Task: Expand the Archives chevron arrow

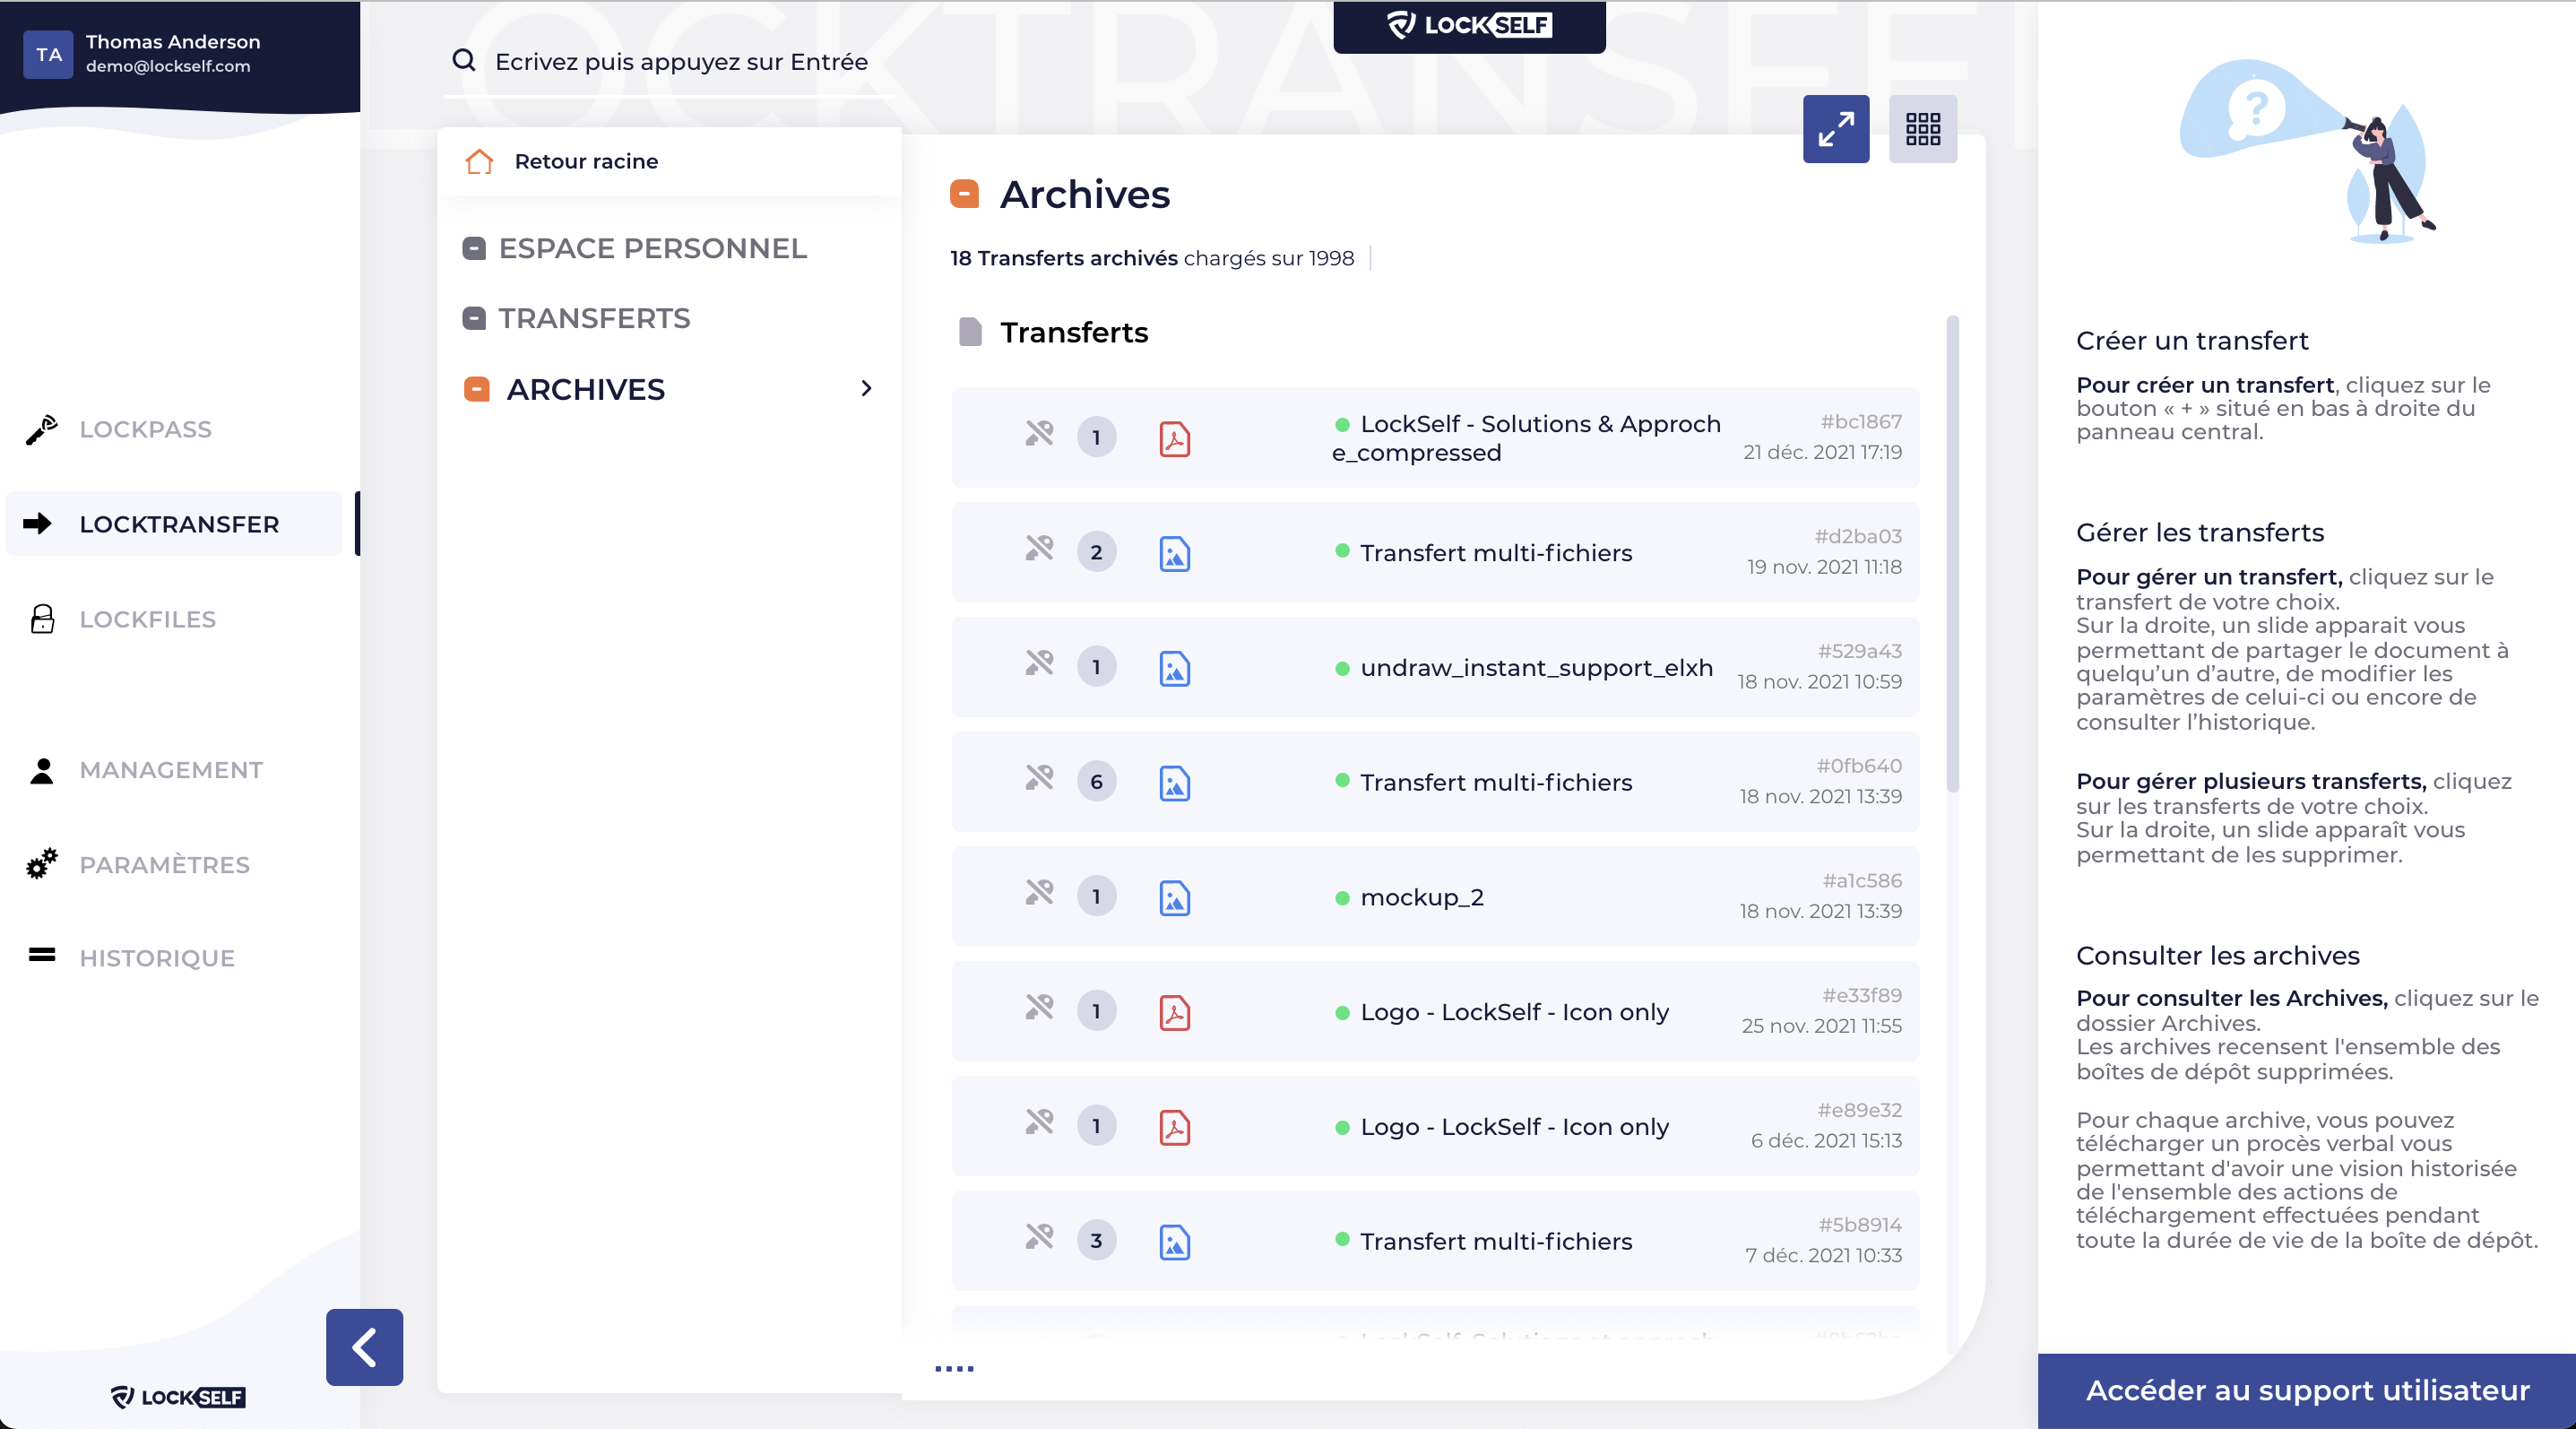Action: (x=866, y=388)
